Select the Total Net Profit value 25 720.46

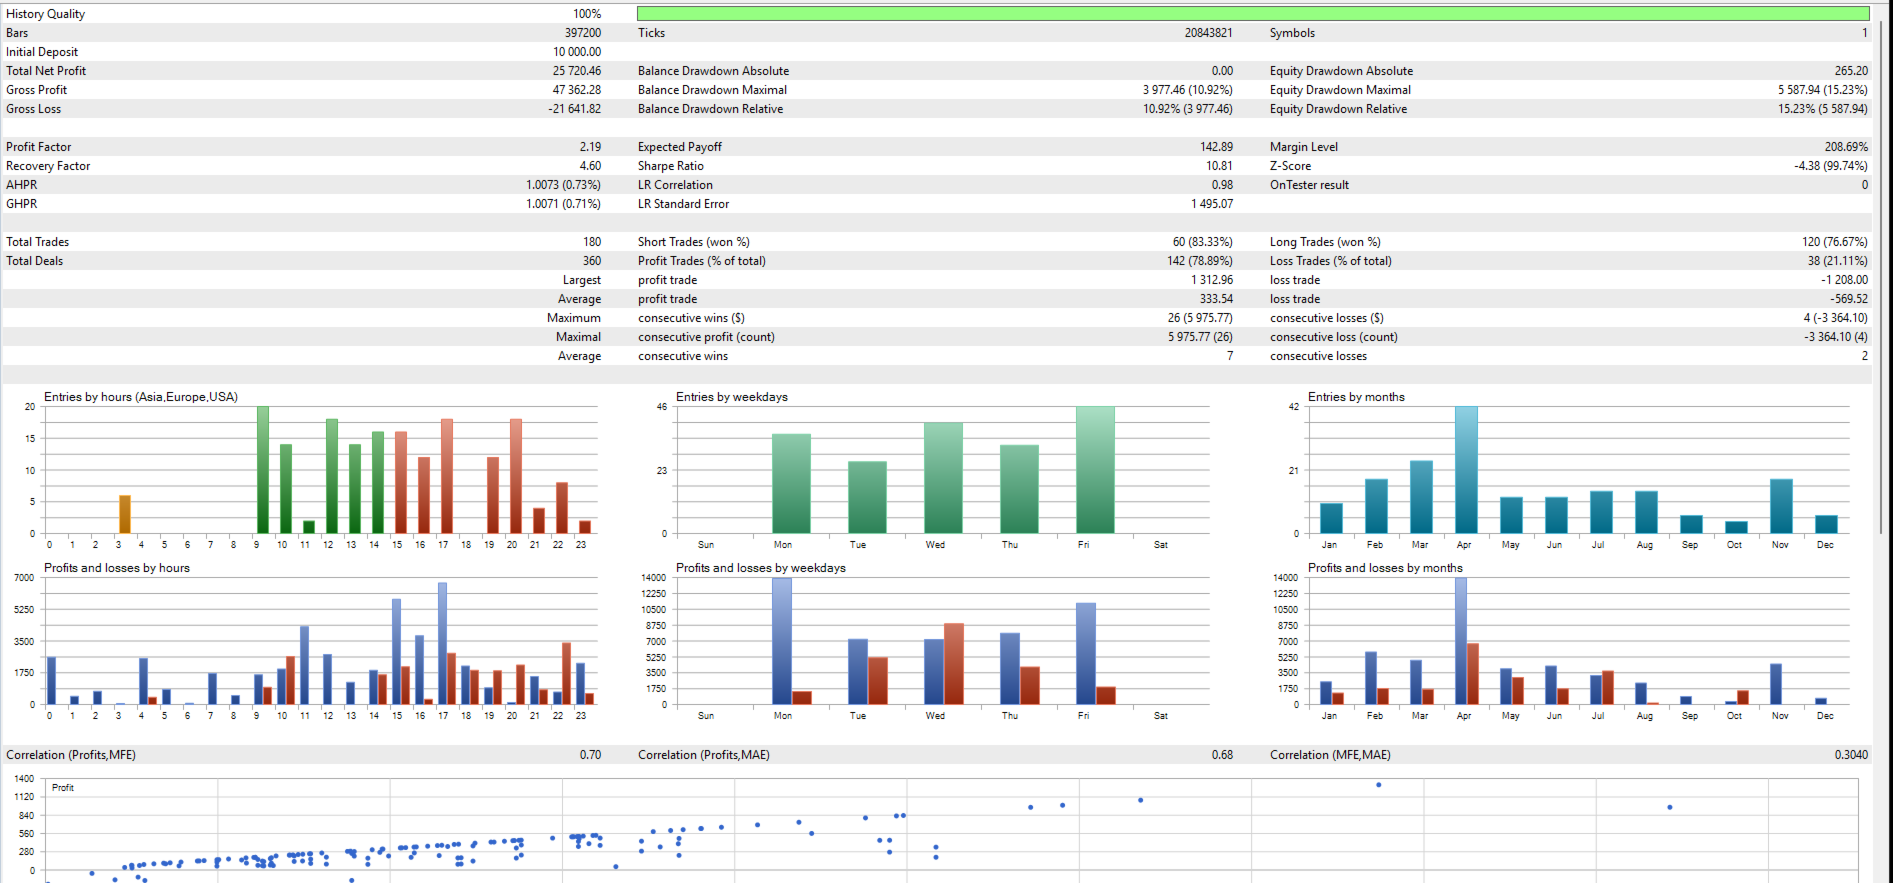[x=577, y=71]
